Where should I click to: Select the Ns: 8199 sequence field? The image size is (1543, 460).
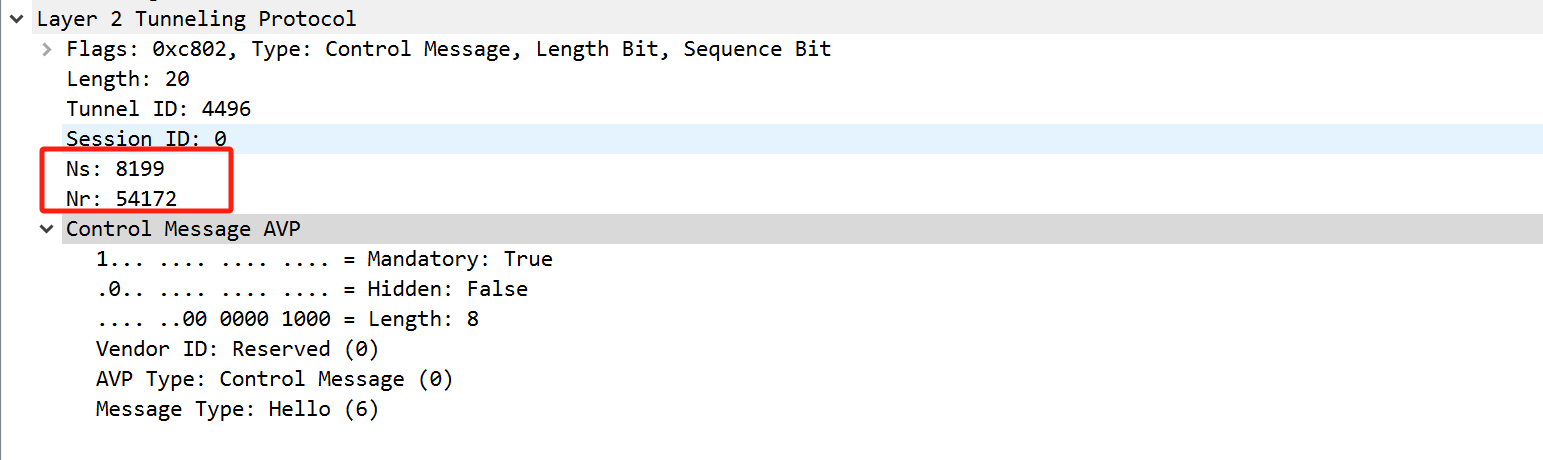pos(115,169)
